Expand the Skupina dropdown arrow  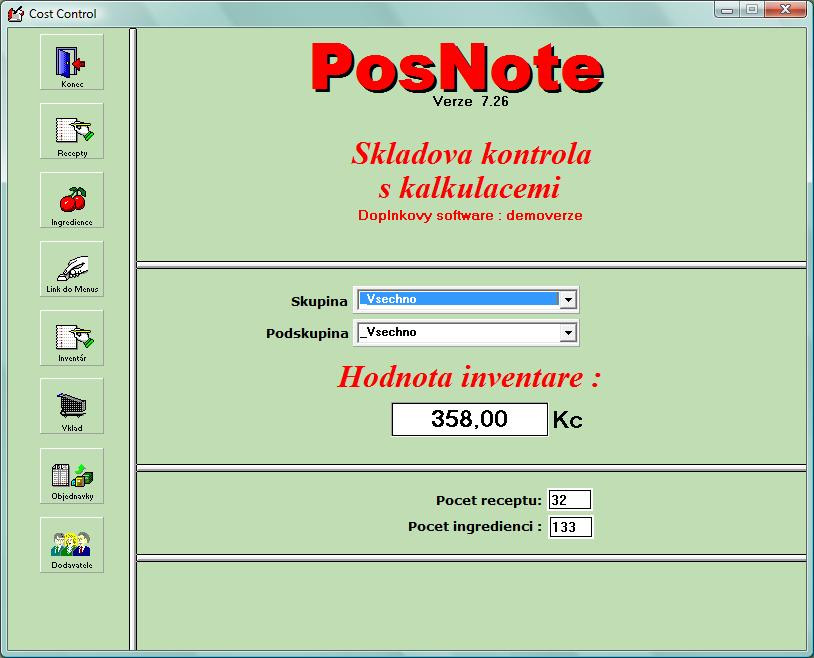[568, 300]
